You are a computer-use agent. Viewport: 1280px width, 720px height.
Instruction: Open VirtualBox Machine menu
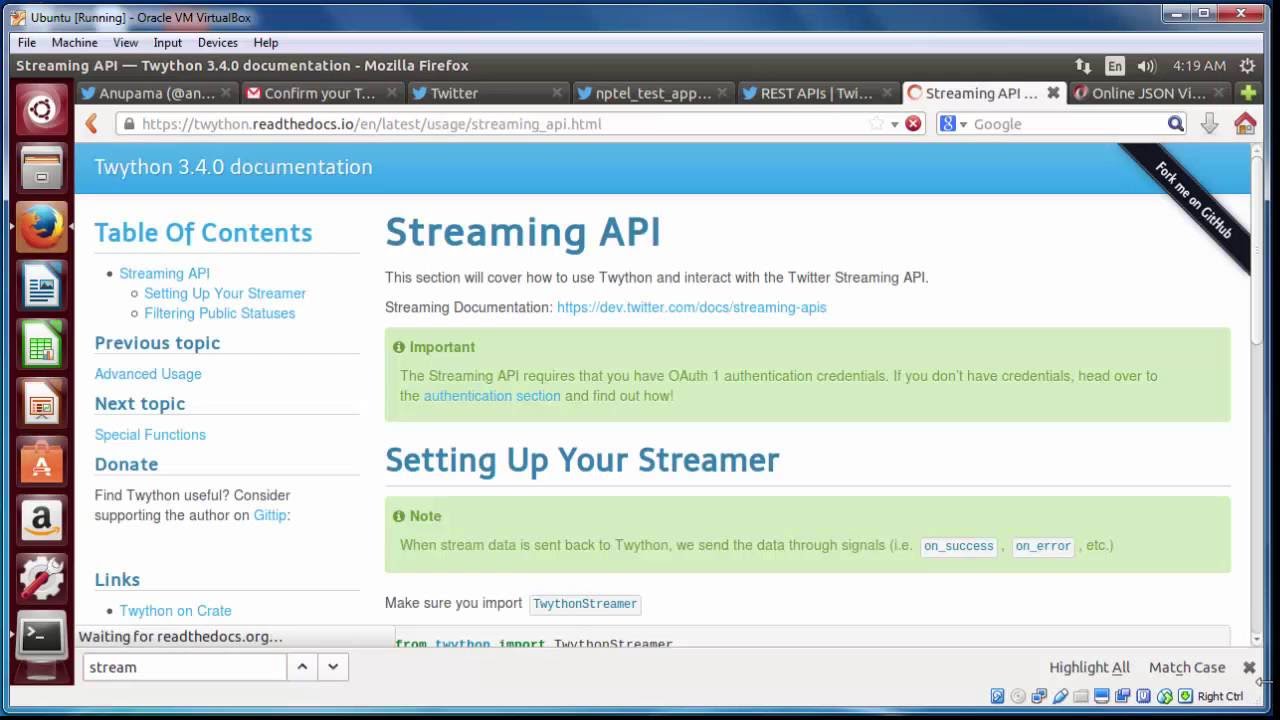pos(75,42)
